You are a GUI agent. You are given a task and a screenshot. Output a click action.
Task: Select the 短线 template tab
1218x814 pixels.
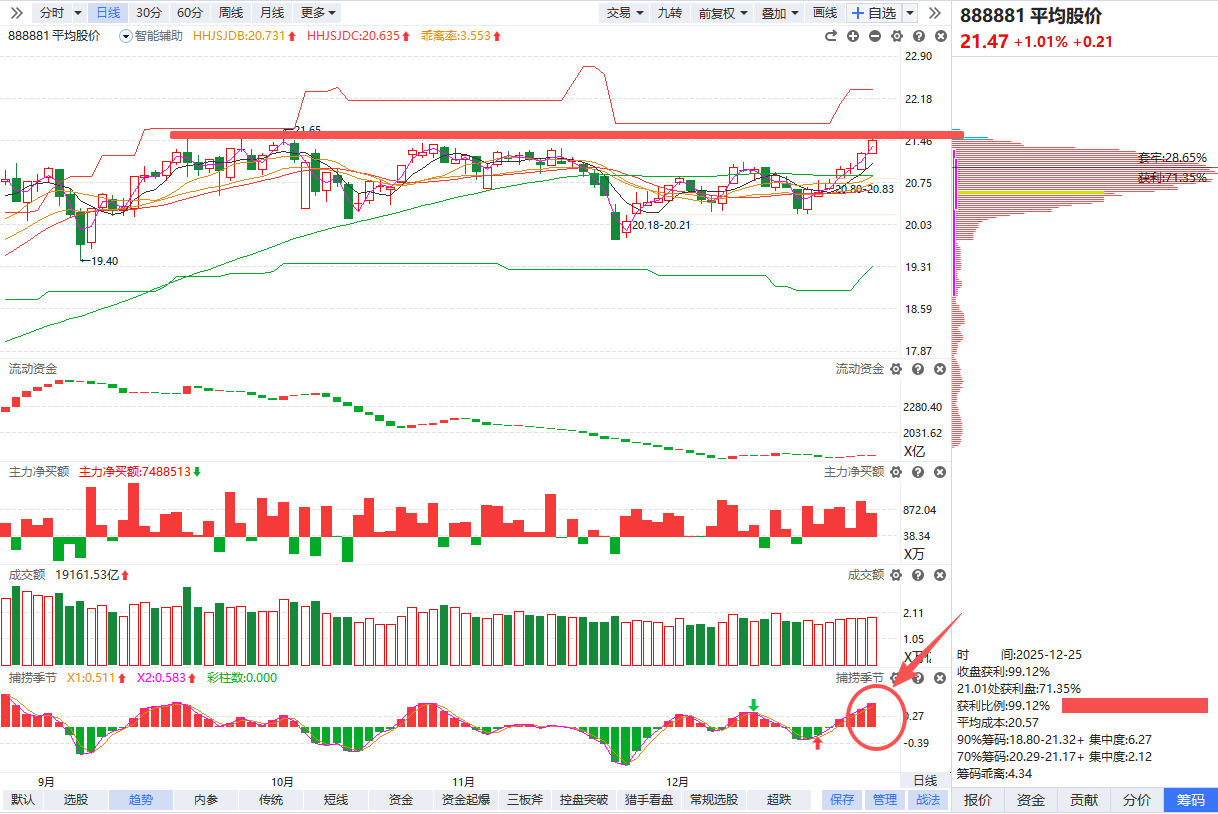click(336, 800)
